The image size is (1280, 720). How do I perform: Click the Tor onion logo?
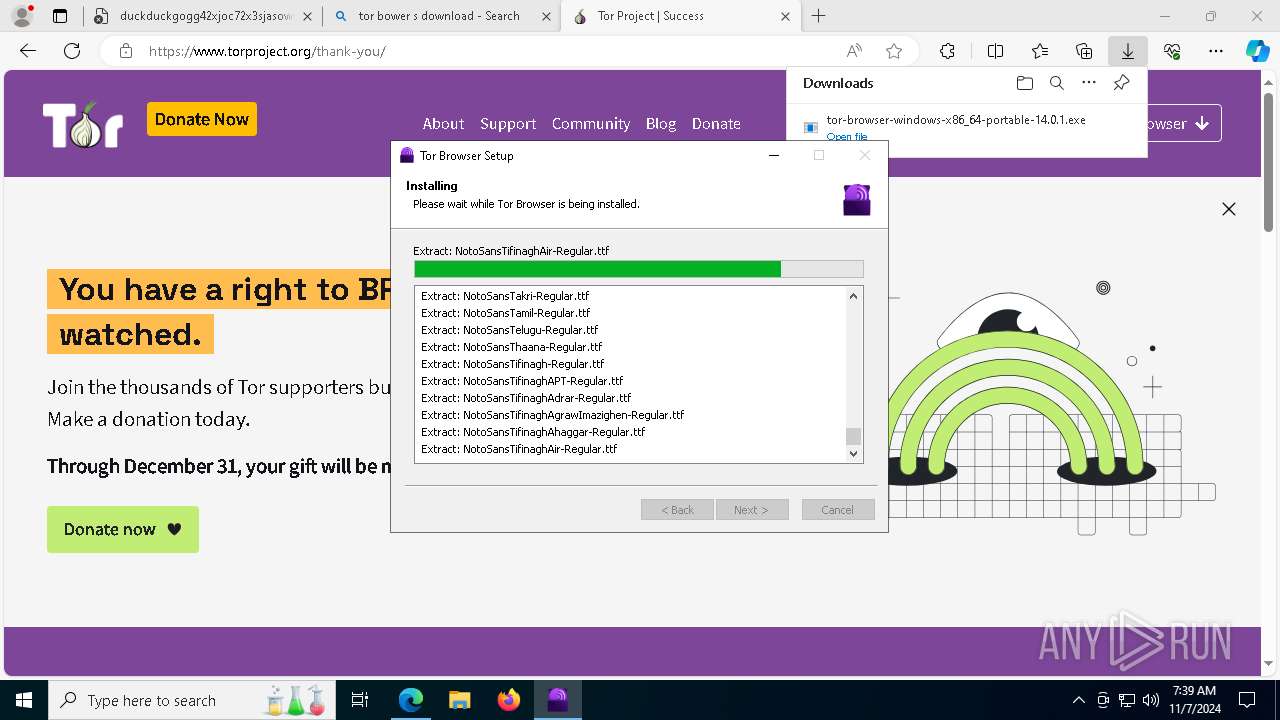point(83,125)
